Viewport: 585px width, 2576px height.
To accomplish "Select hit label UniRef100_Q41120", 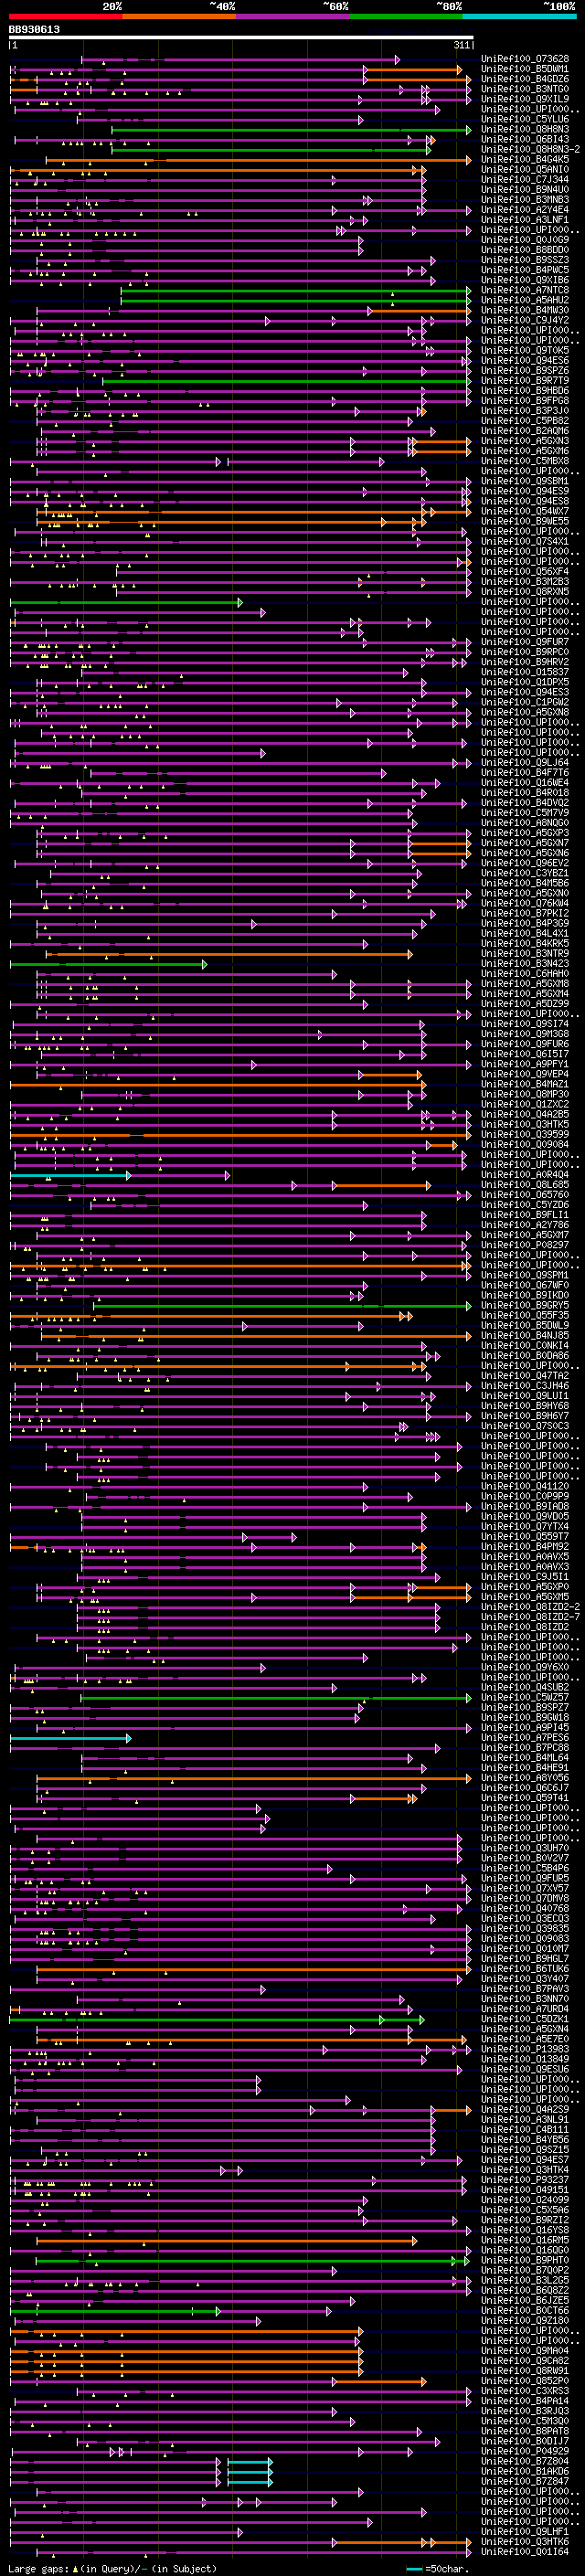I will pos(525,1486).
